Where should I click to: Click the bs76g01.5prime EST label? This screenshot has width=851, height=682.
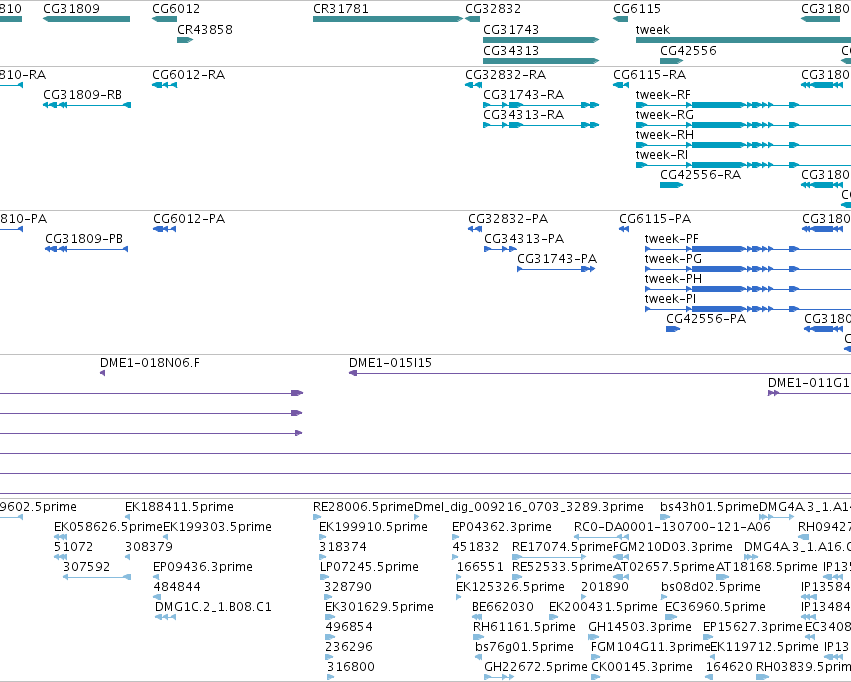tap(524, 647)
